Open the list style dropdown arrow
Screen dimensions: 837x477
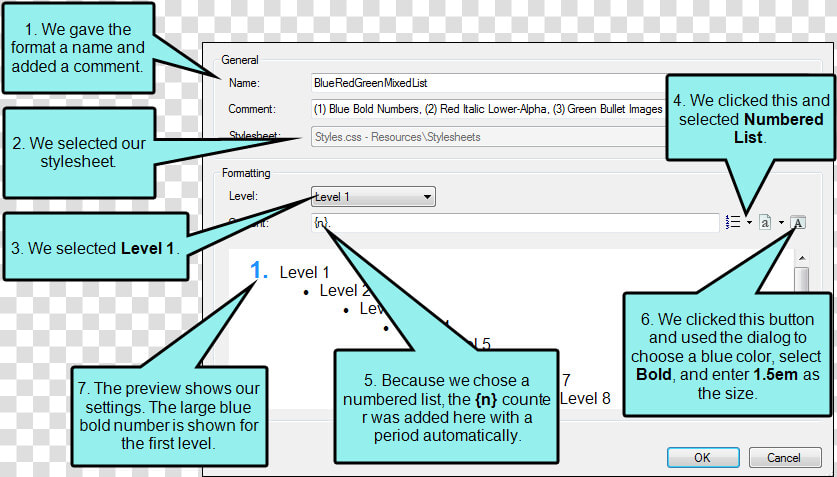coord(749,222)
